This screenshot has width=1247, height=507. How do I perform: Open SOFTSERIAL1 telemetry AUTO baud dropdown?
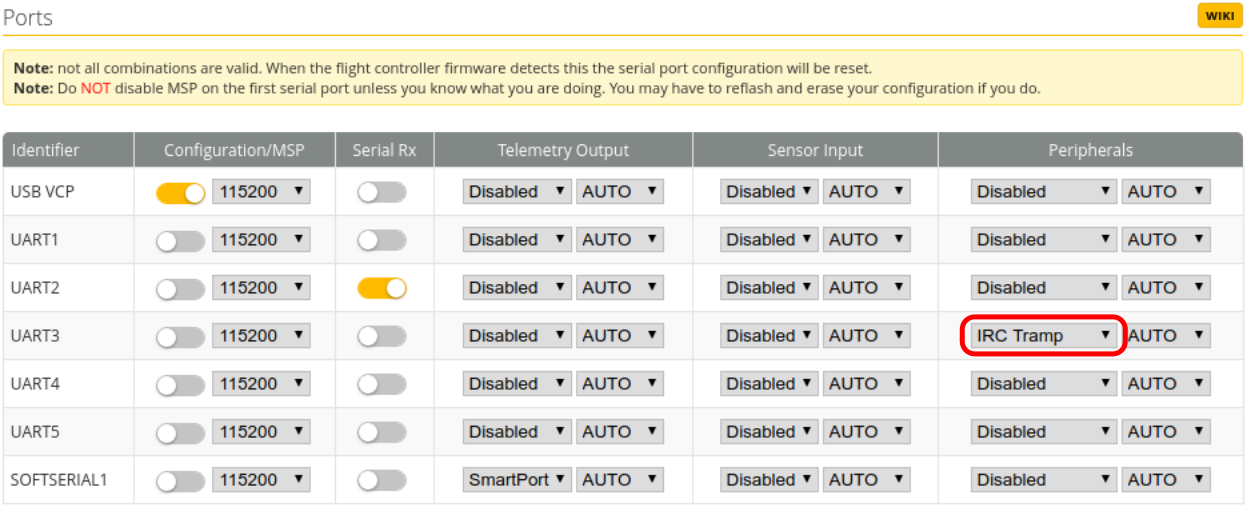click(619, 480)
